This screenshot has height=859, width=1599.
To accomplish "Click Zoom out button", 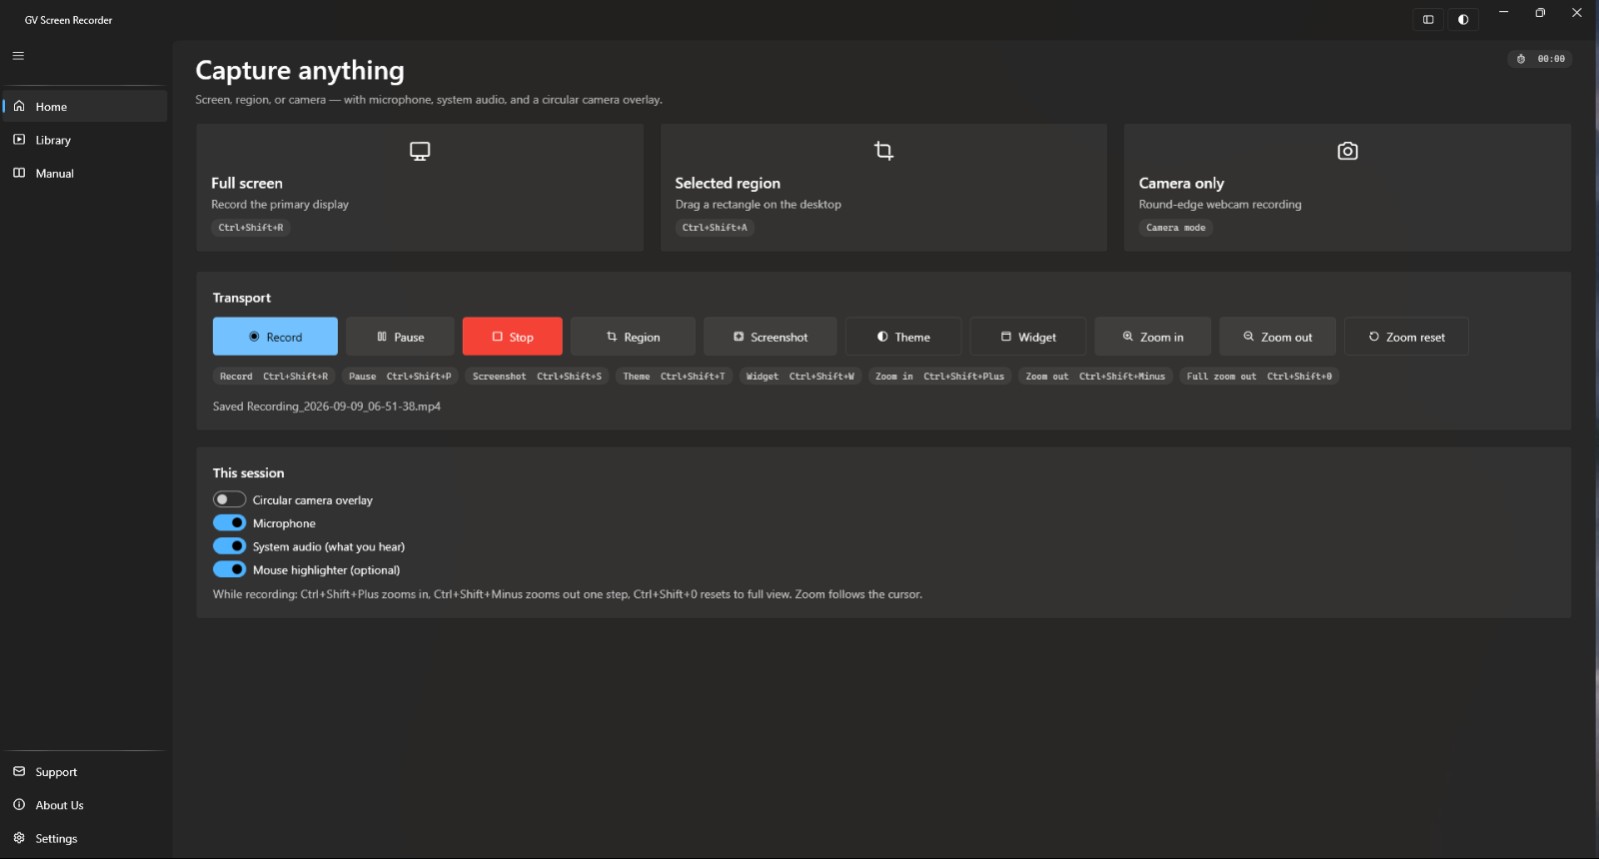I will pyautogui.click(x=1277, y=337).
